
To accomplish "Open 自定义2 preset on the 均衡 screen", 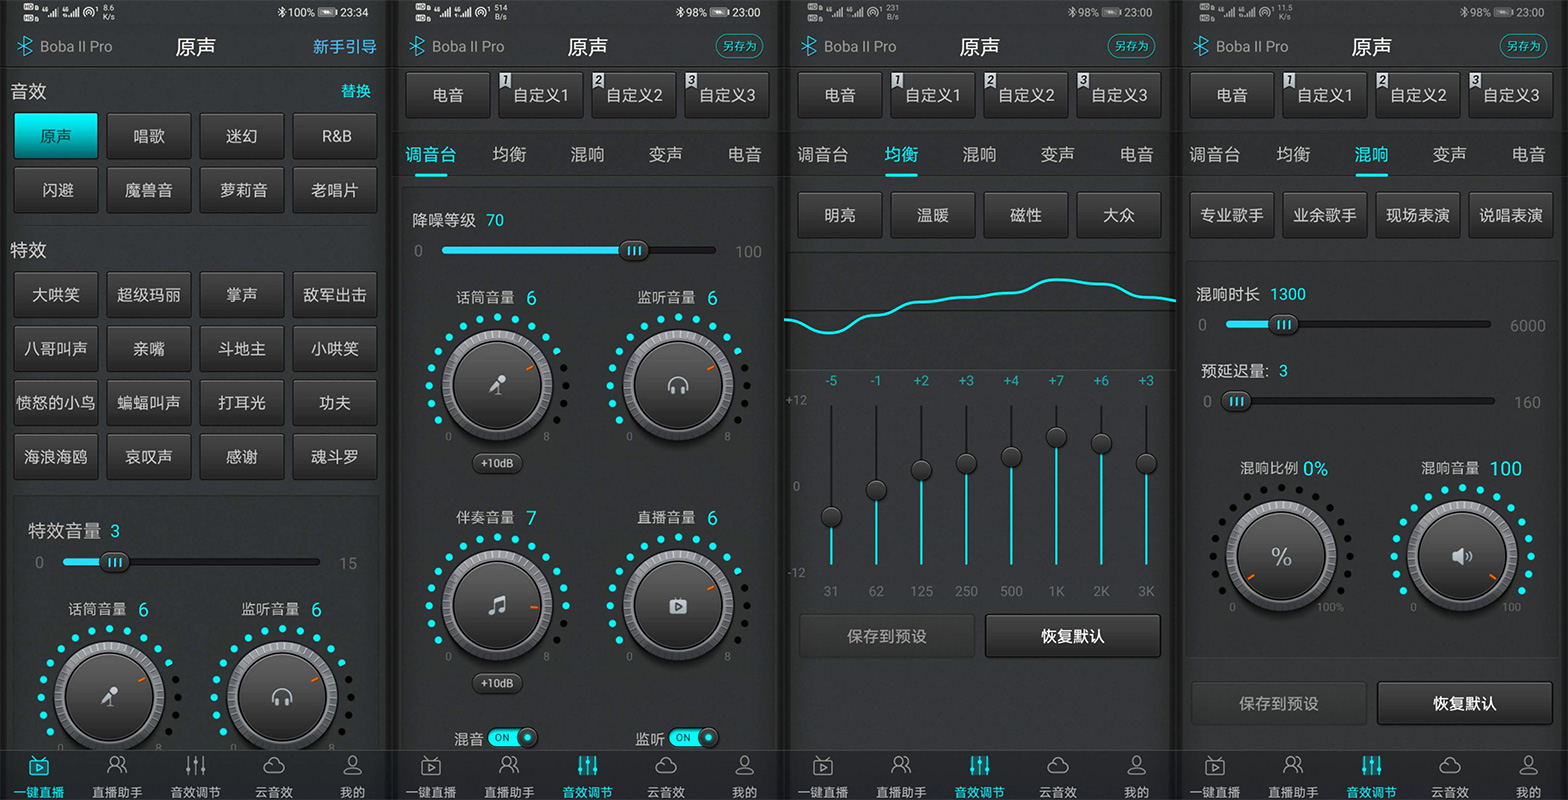I will (x=1026, y=95).
